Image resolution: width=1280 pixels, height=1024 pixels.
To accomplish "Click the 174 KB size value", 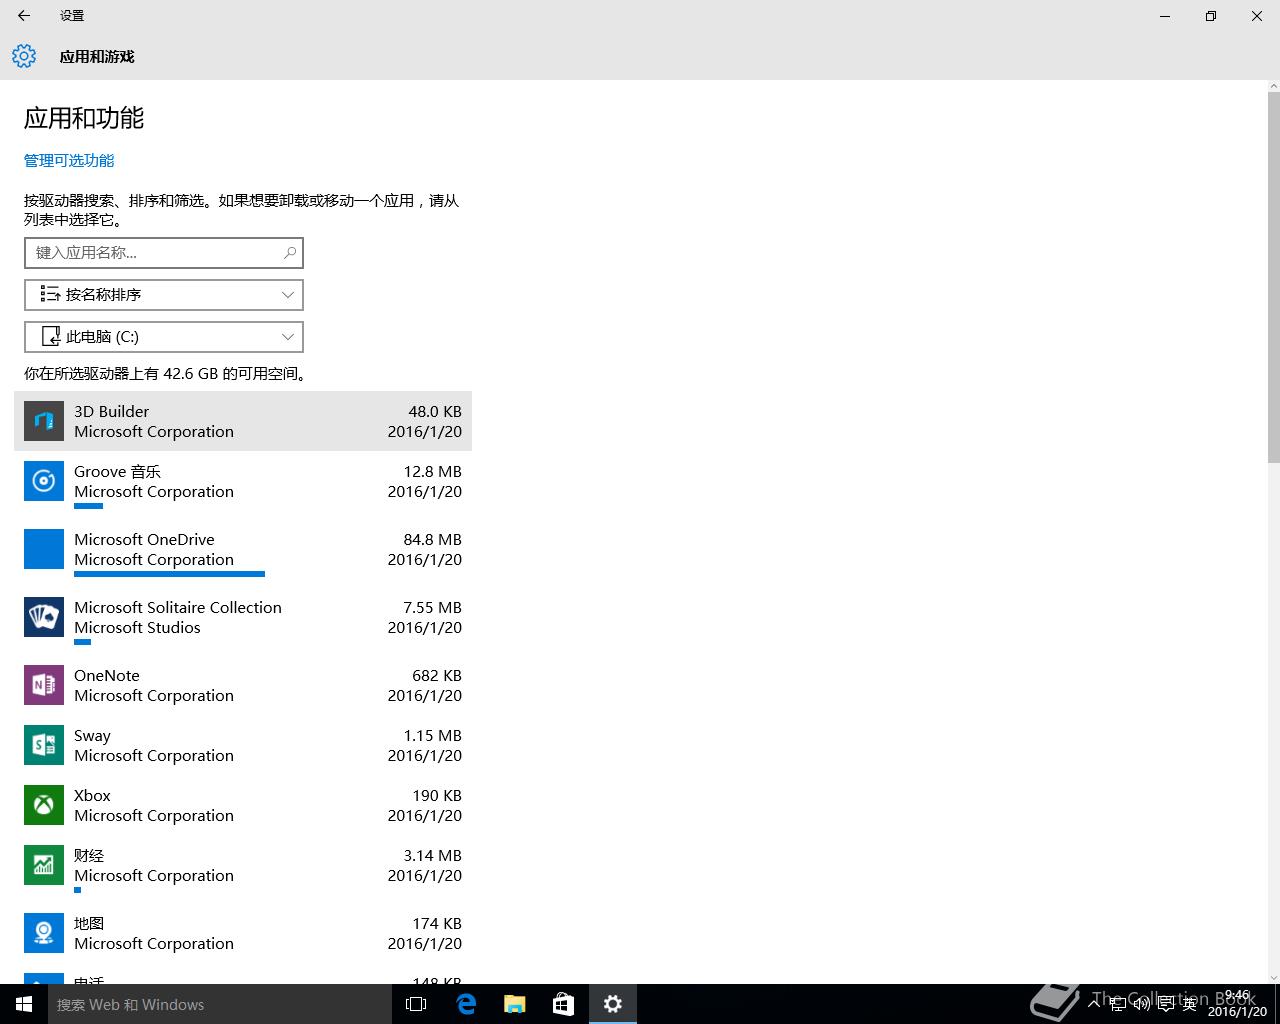I will click(437, 923).
